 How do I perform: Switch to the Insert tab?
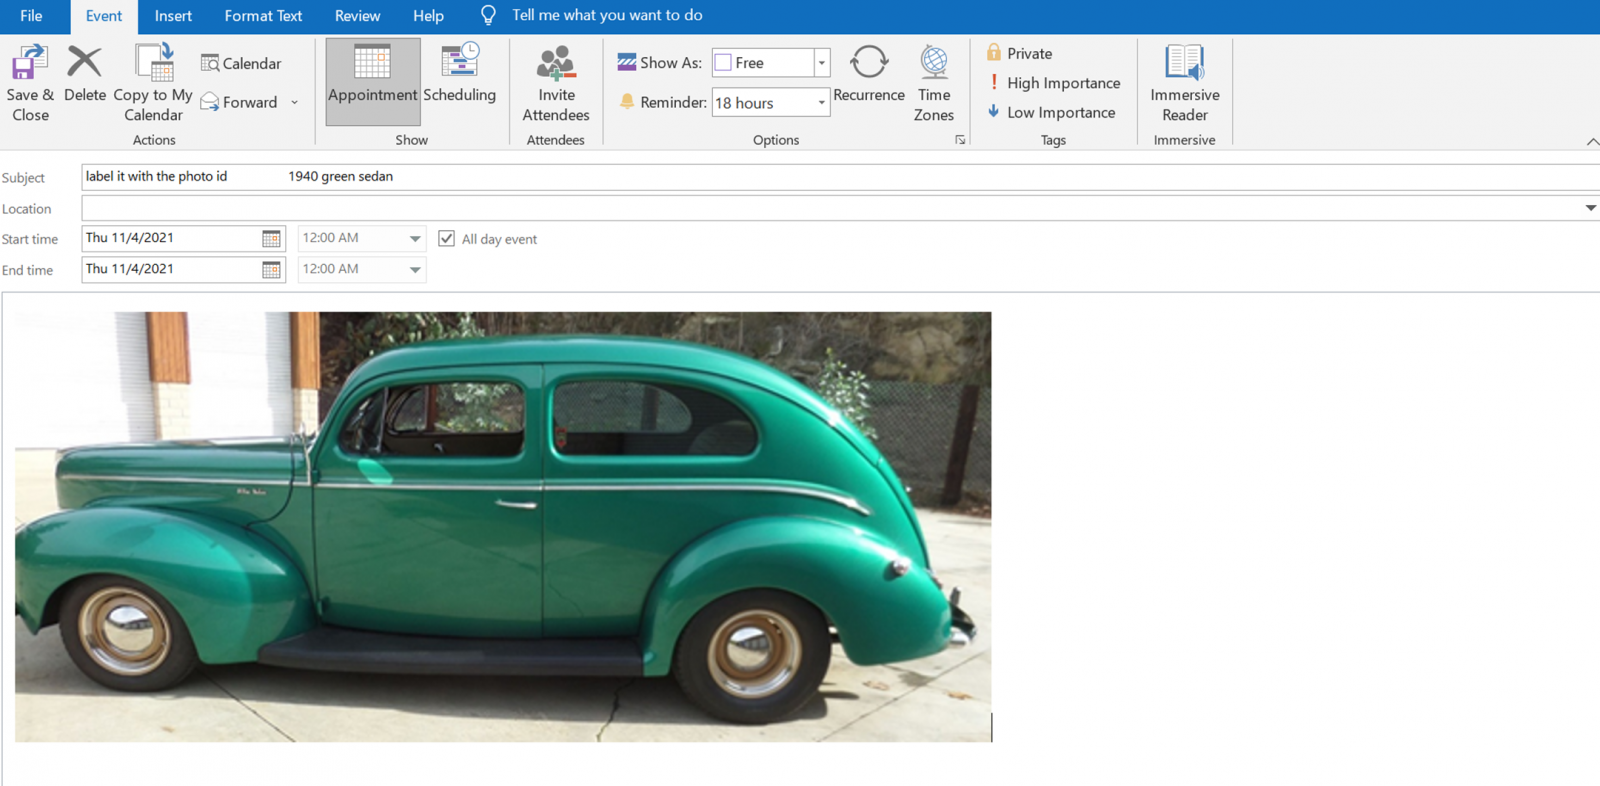(173, 16)
